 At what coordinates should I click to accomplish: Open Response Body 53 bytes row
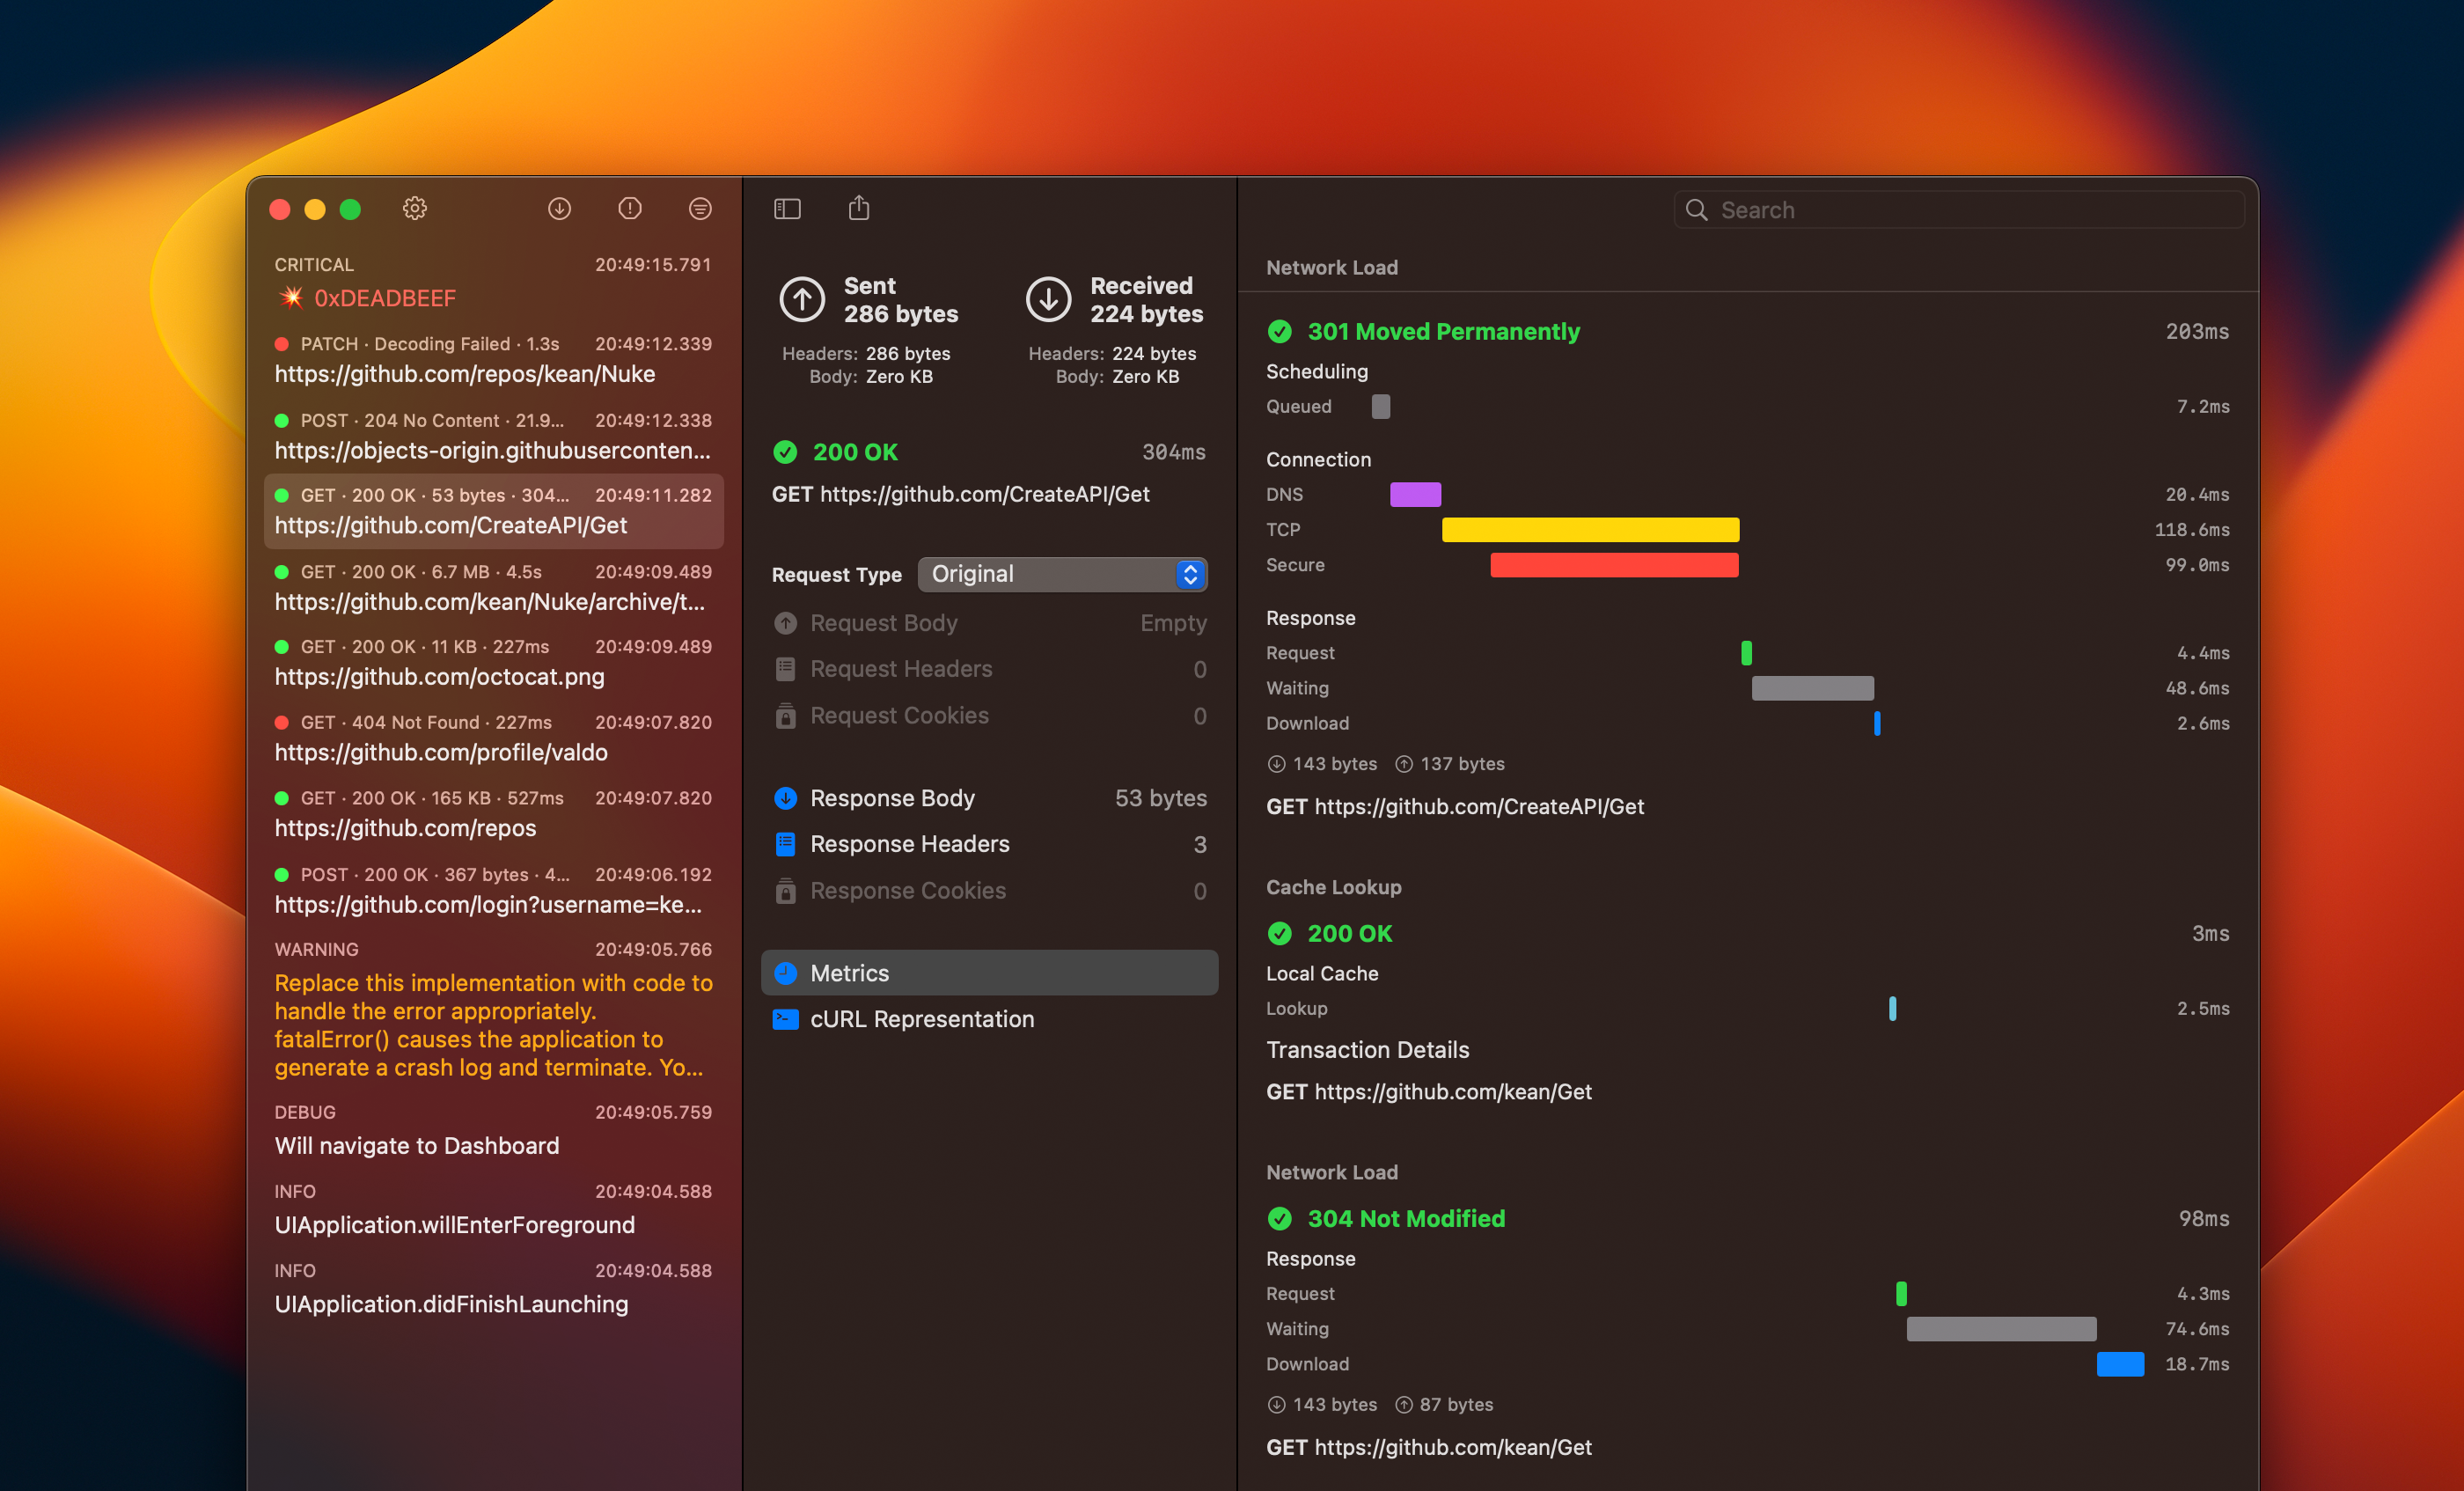(990, 798)
